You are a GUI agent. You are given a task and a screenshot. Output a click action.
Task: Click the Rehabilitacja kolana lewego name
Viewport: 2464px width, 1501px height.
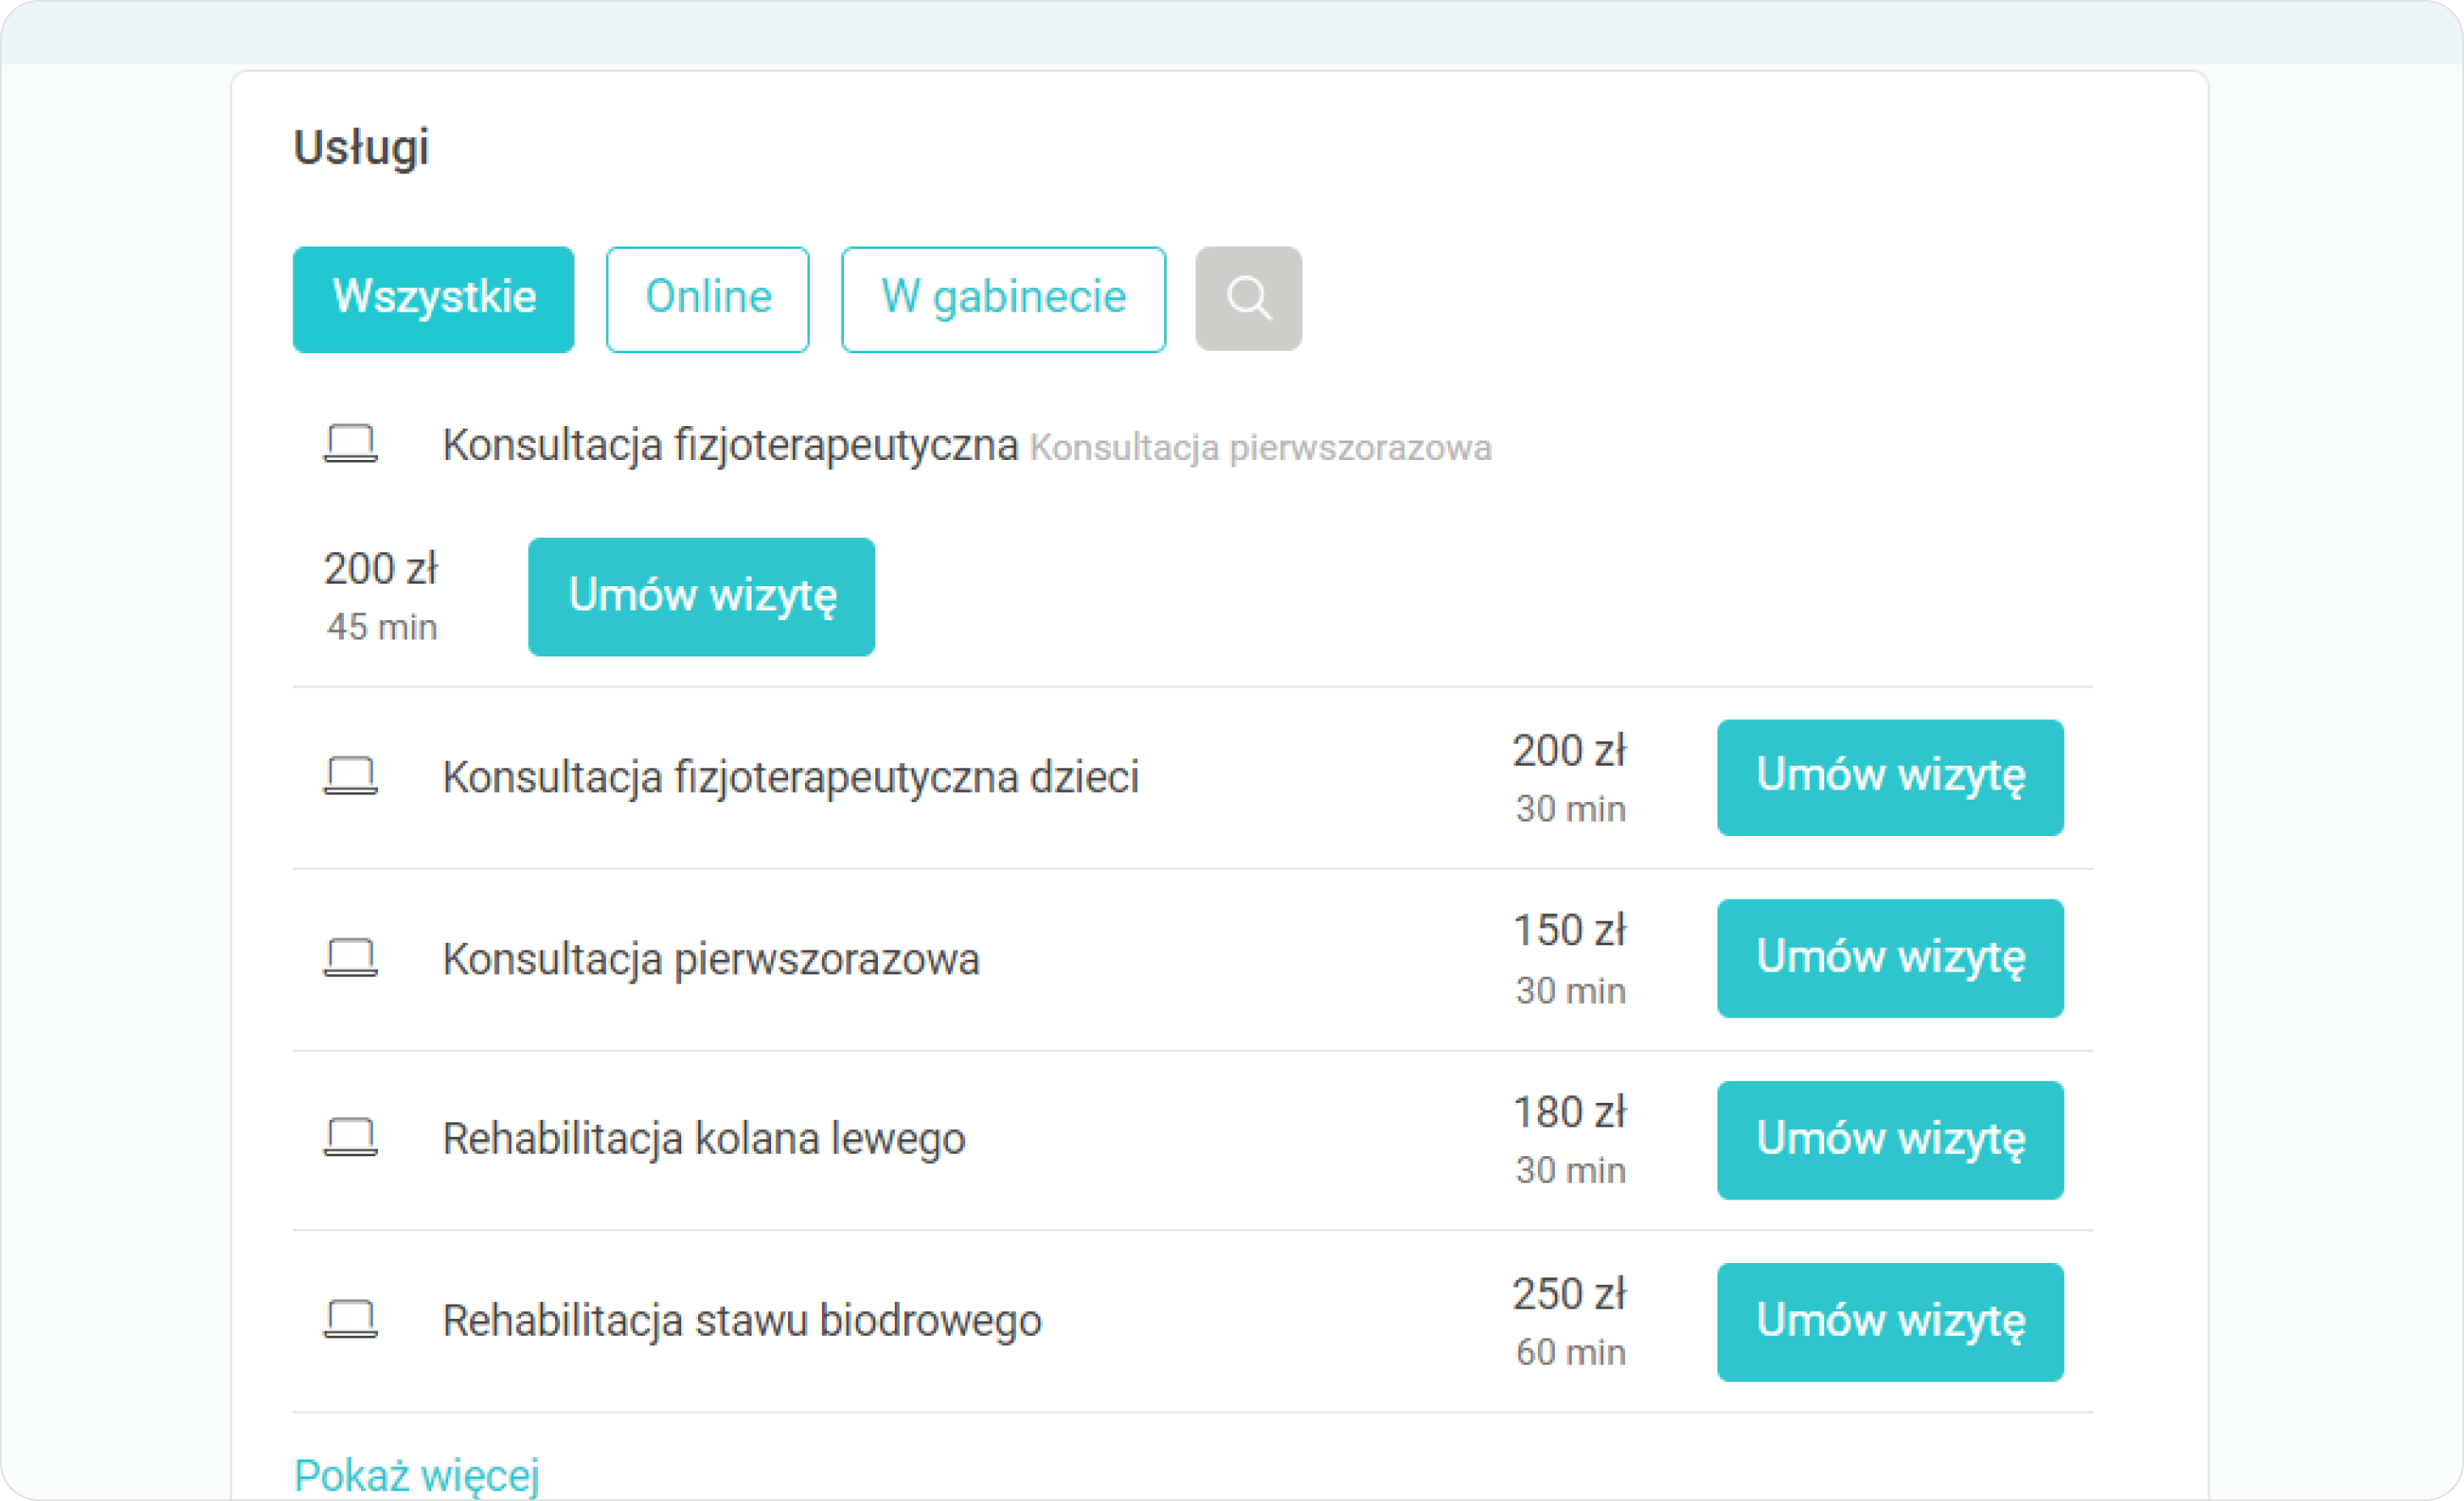coord(704,1139)
